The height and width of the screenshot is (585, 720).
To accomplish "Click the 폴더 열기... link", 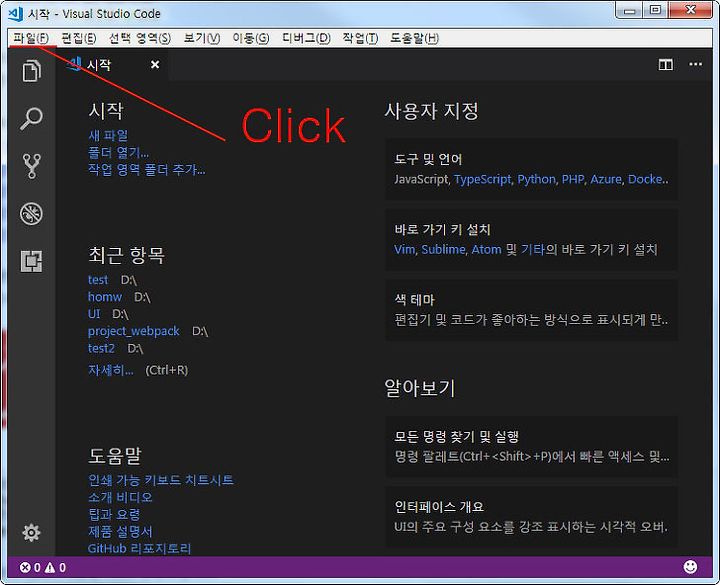I will 118,152.
